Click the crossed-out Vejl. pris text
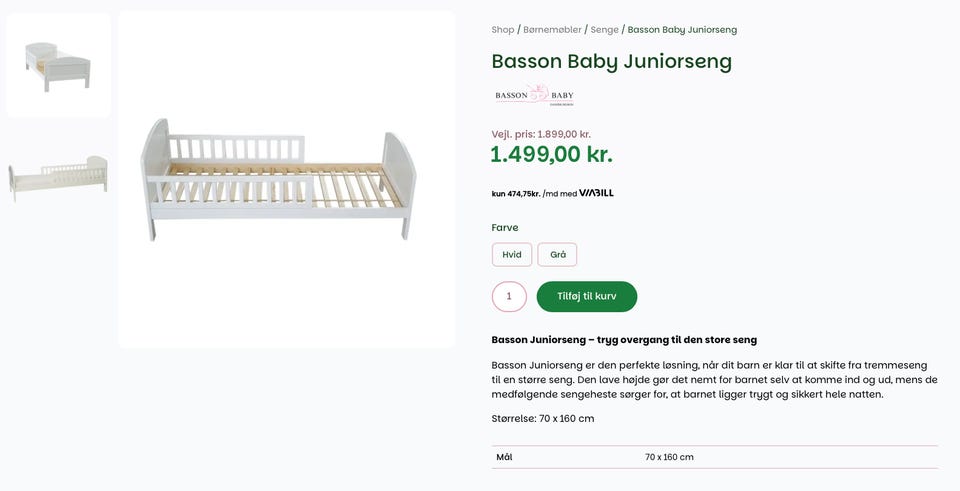The height and width of the screenshot is (491, 960). coord(541,134)
